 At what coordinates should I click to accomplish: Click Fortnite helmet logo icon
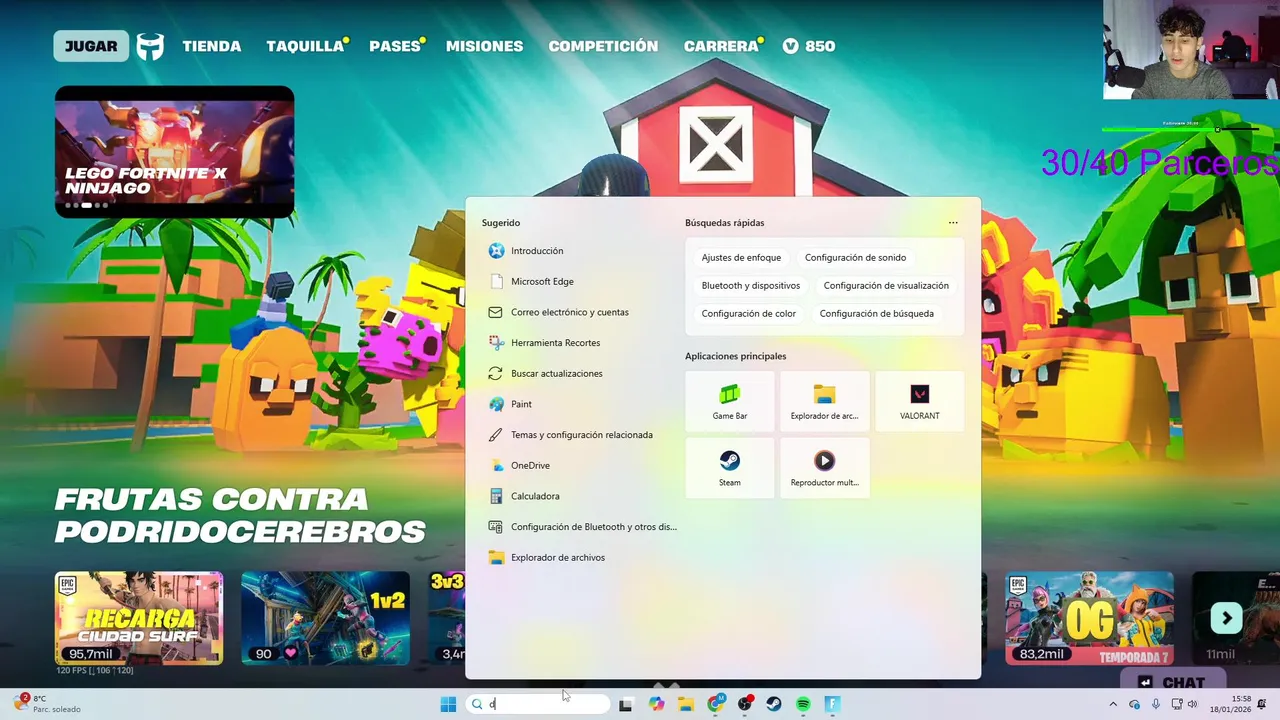pyautogui.click(x=150, y=47)
